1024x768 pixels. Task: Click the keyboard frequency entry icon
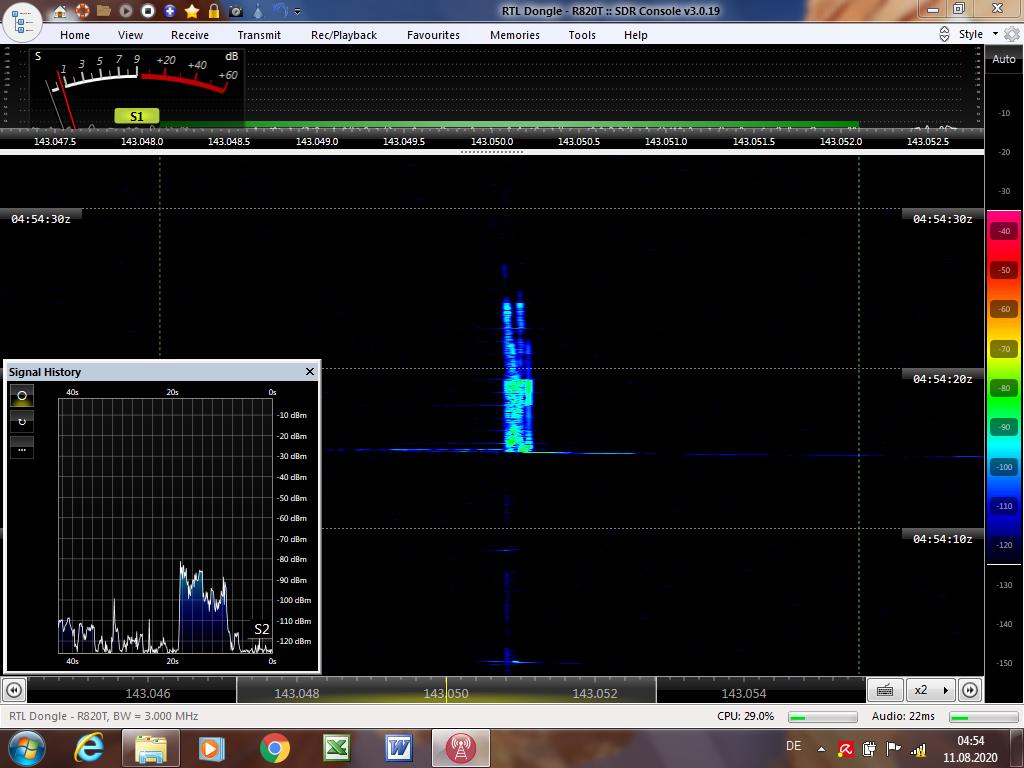pyautogui.click(x=885, y=690)
